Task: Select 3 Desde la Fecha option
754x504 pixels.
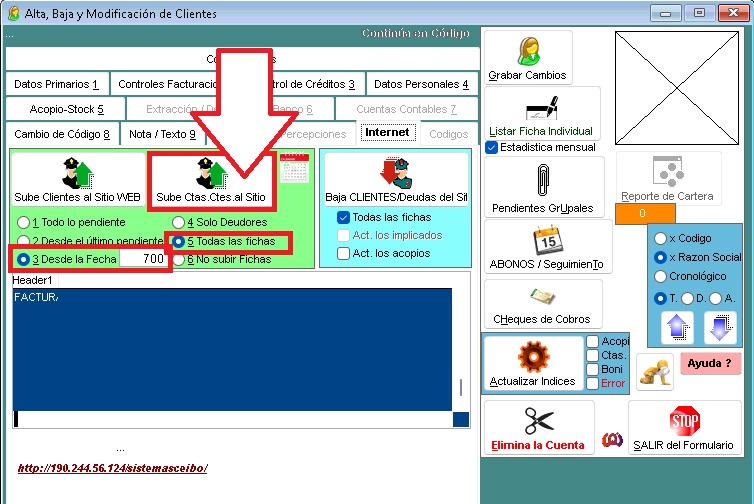Action: [x=23, y=259]
